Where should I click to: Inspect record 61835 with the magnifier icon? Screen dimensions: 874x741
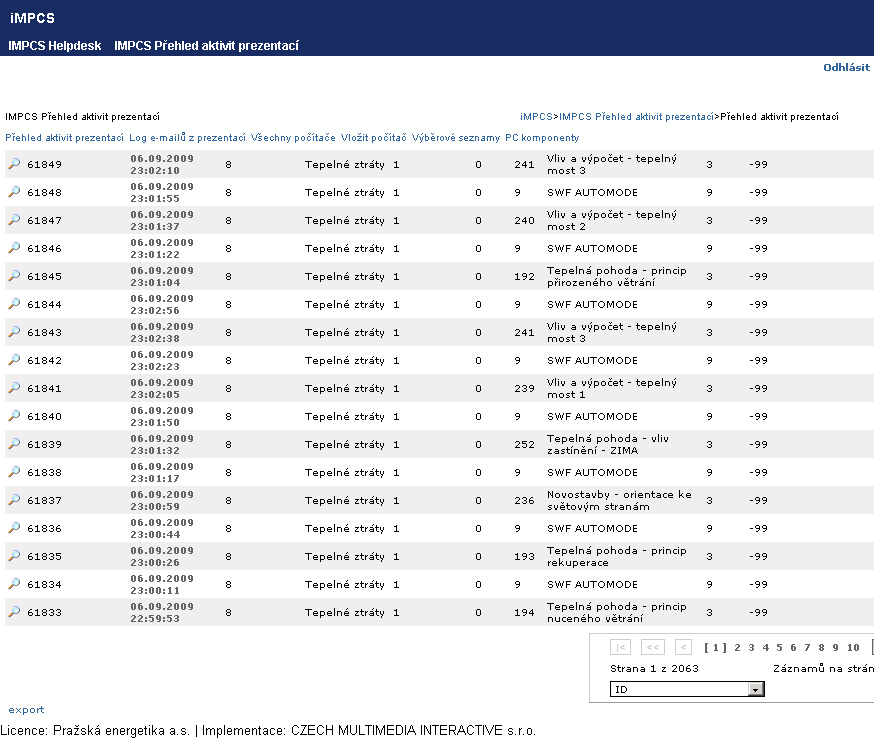pyautogui.click(x=14, y=556)
